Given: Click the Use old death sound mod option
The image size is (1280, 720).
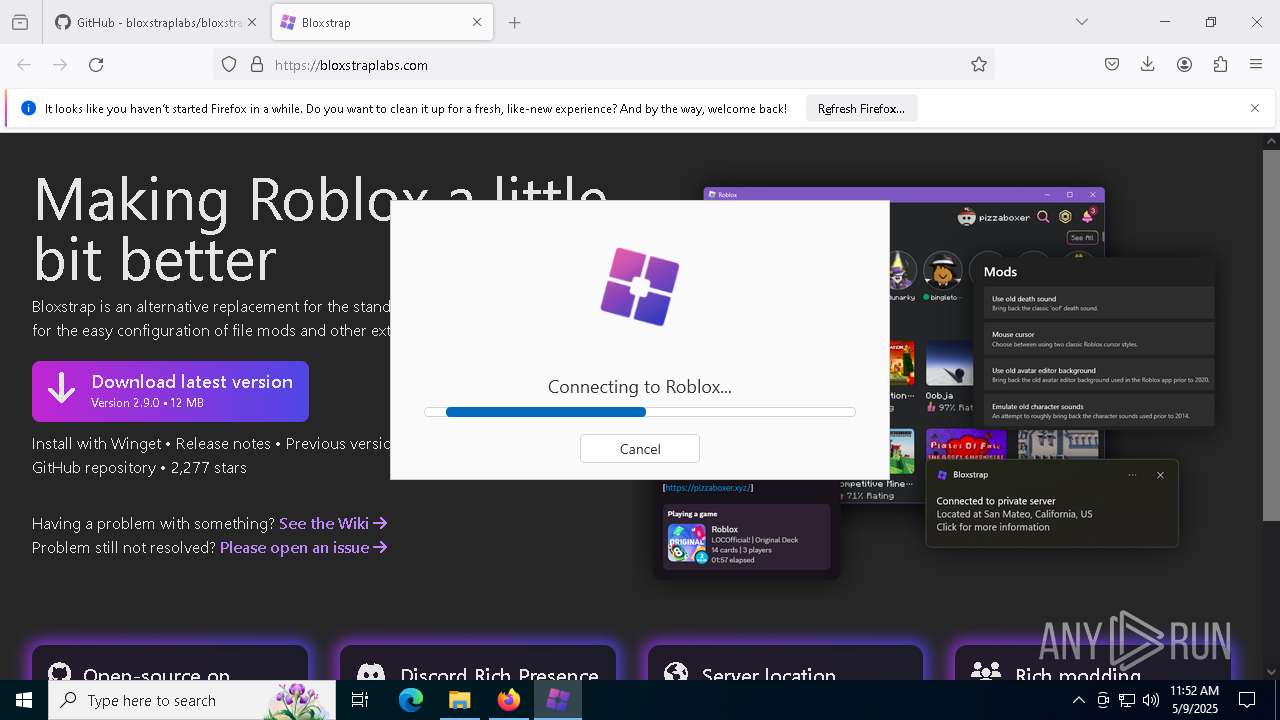Looking at the screenshot, I should click(1099, 303).
